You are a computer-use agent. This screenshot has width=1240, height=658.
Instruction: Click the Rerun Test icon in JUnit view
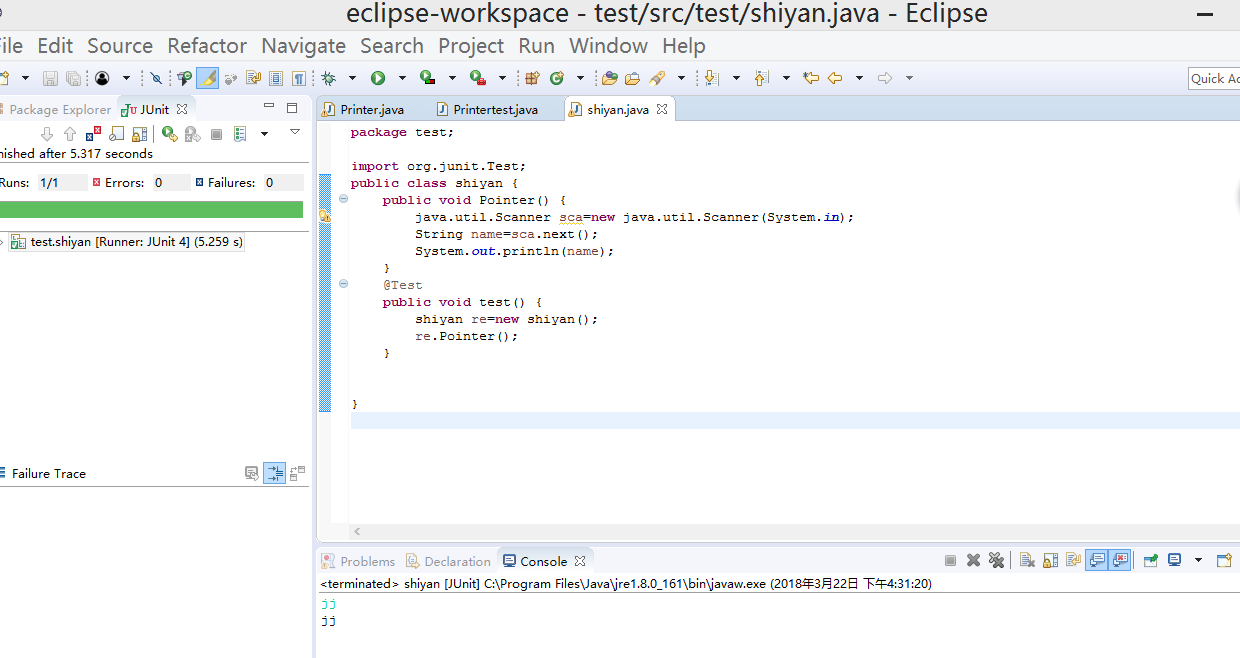(169, 134)
